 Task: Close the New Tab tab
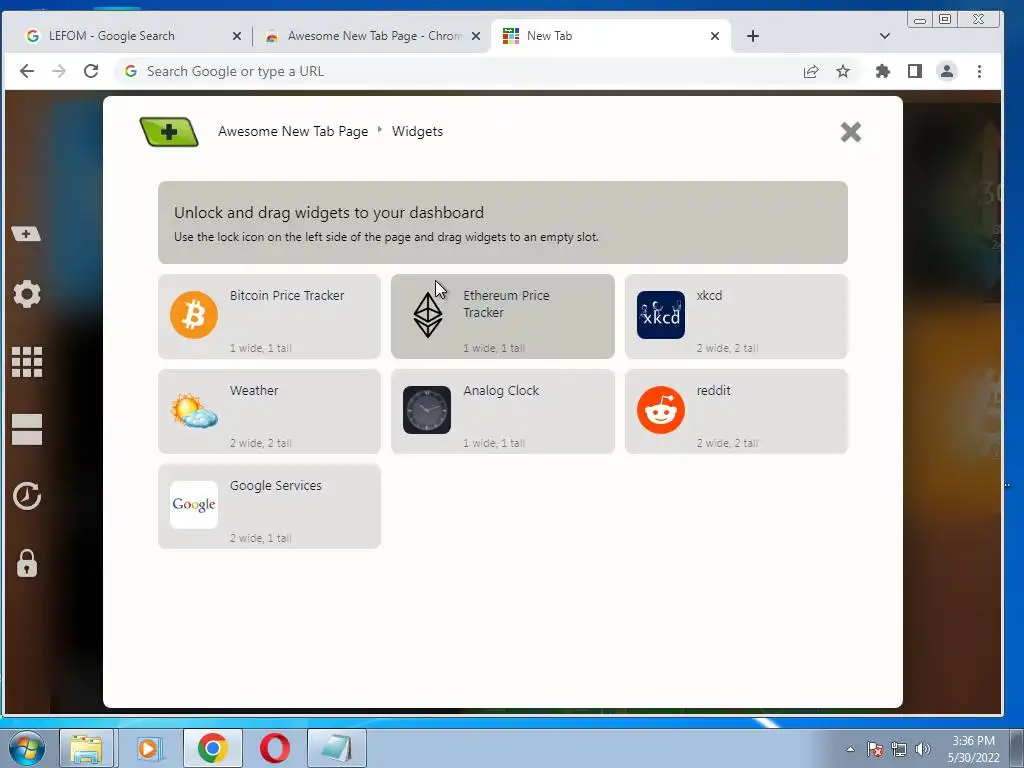tap(715, 37)
